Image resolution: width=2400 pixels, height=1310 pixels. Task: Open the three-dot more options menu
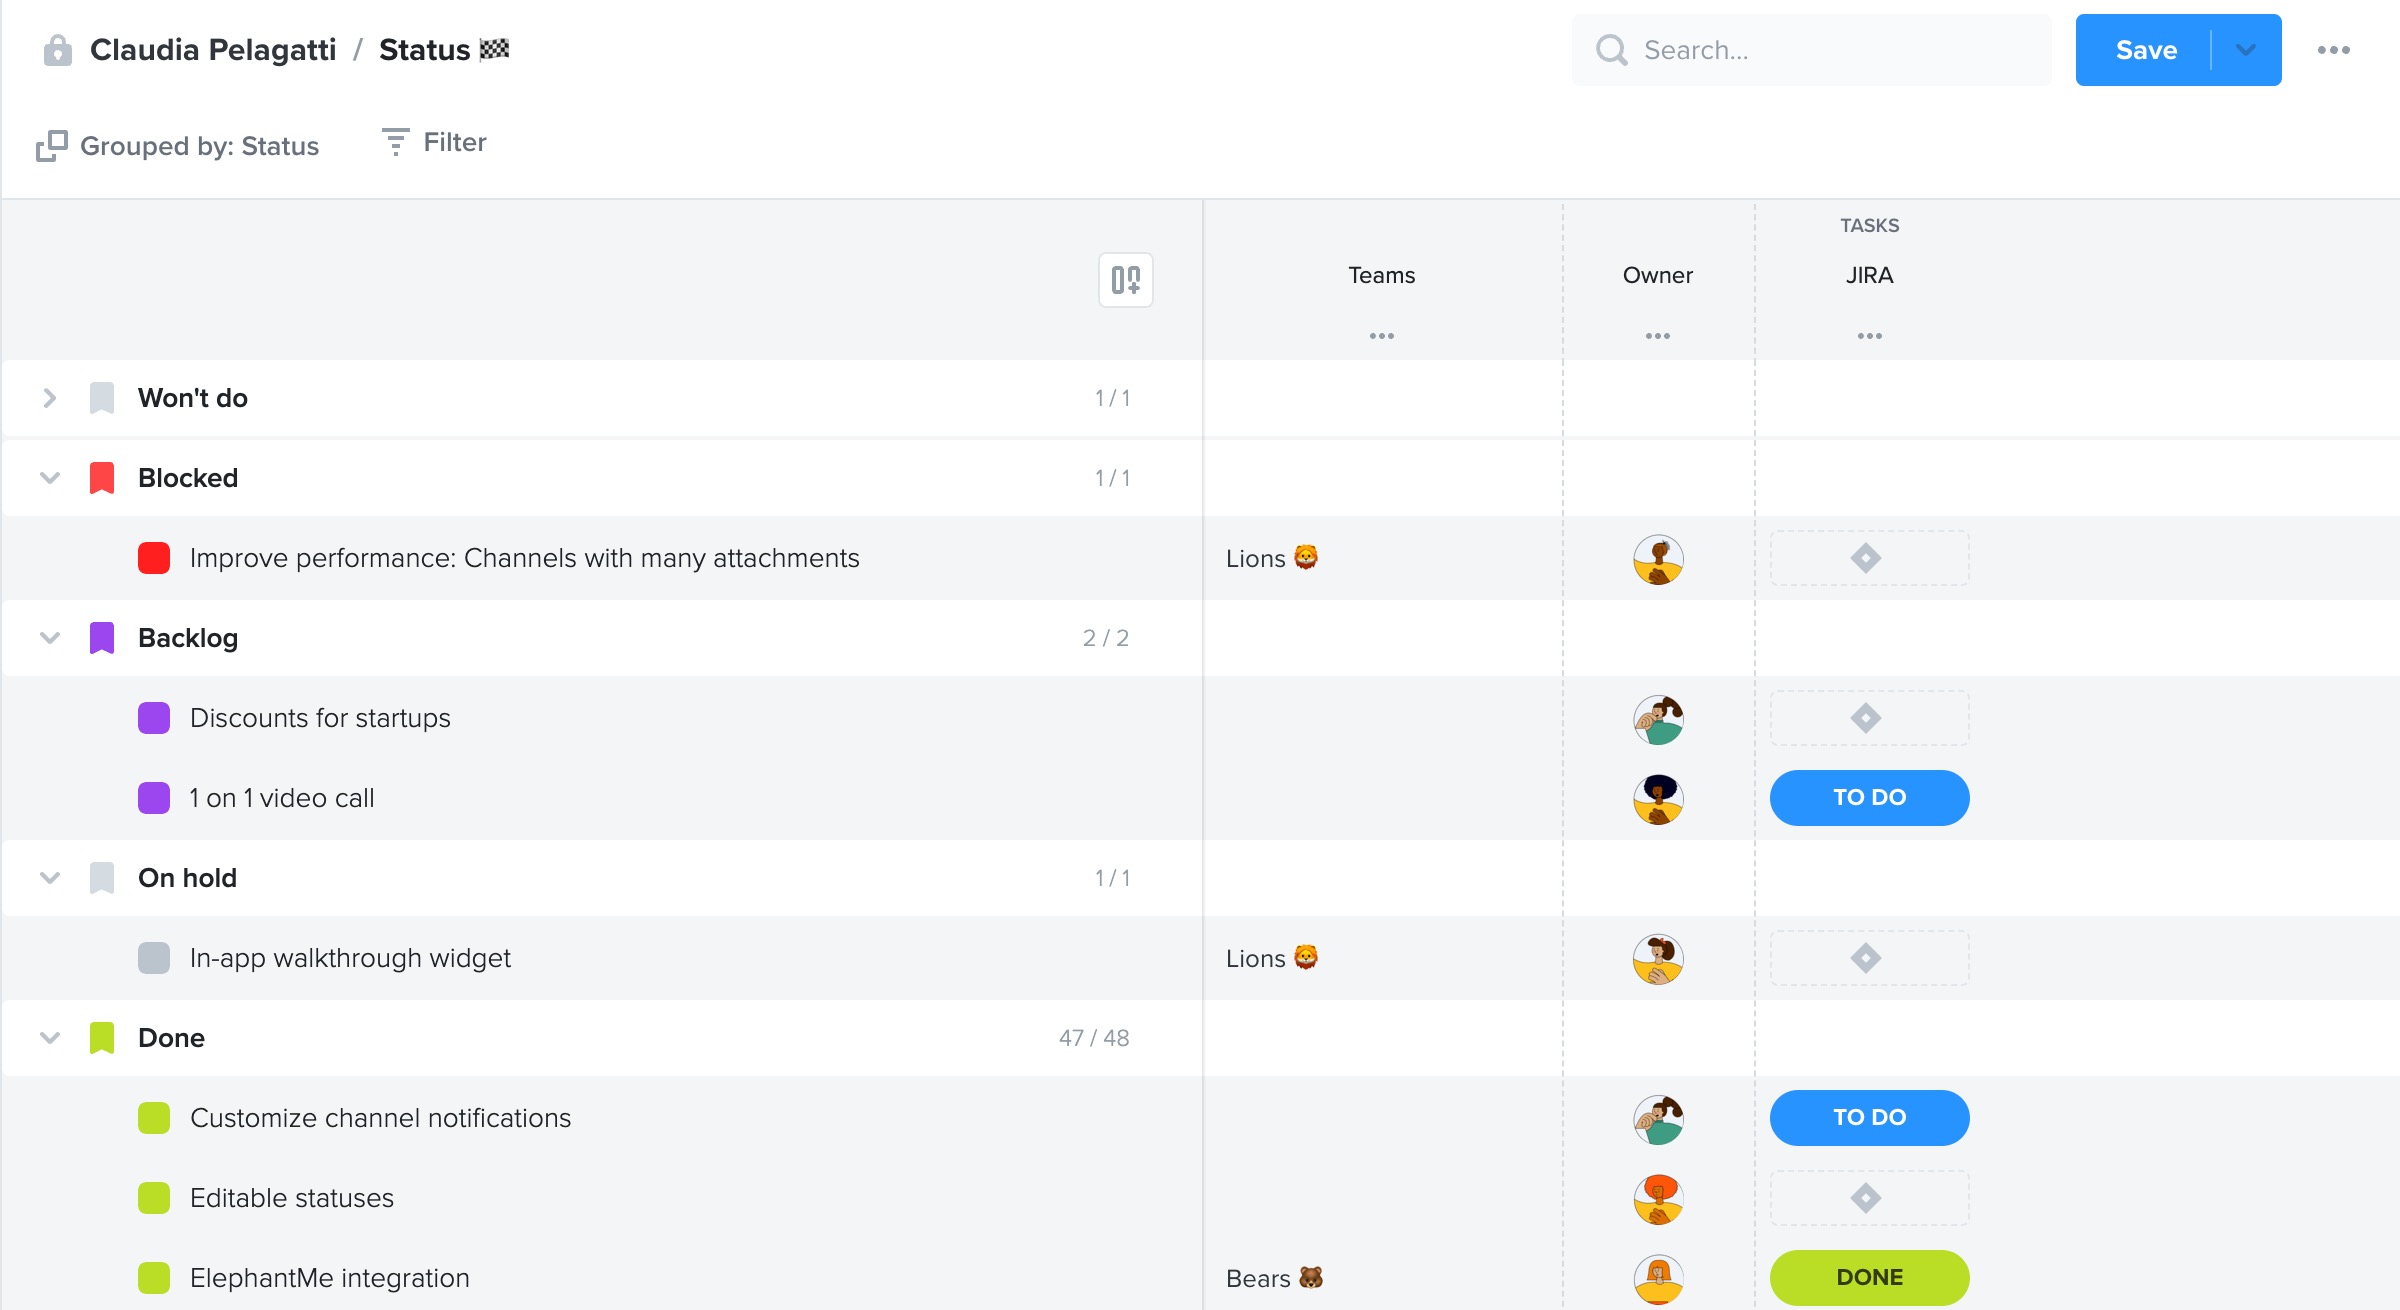click(x=2333, y=50)
